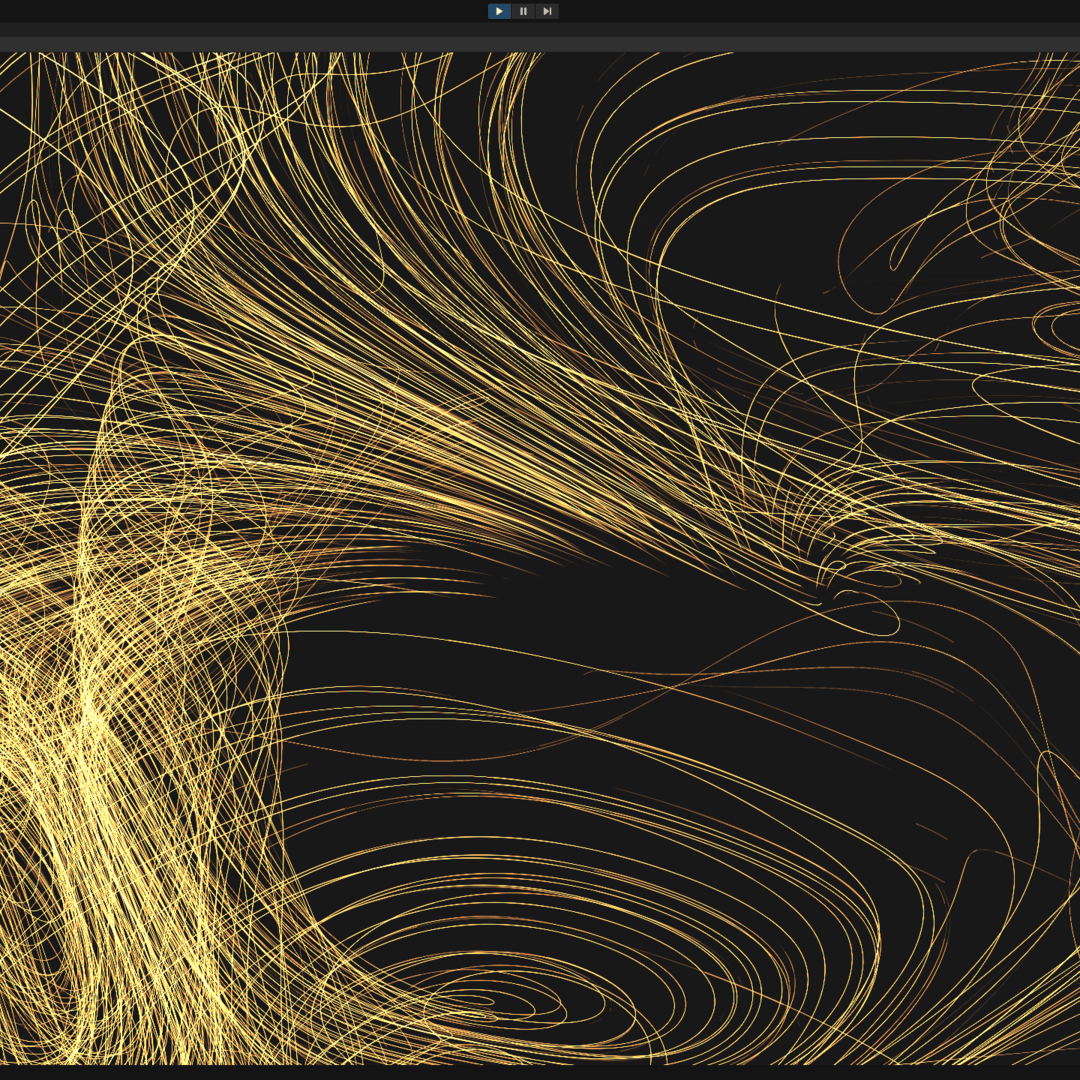
Task: Toggle play mode with the triangle icon
Action: click(499, 11)
